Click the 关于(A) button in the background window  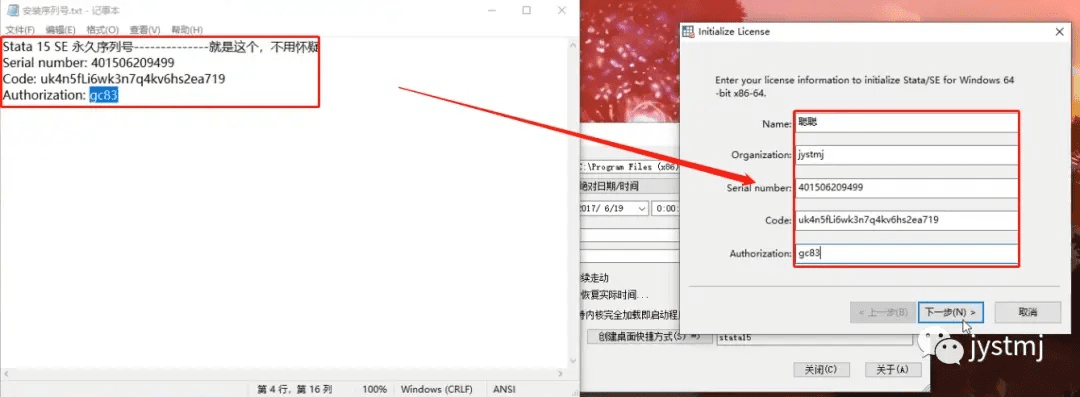(x=893, y=369)
